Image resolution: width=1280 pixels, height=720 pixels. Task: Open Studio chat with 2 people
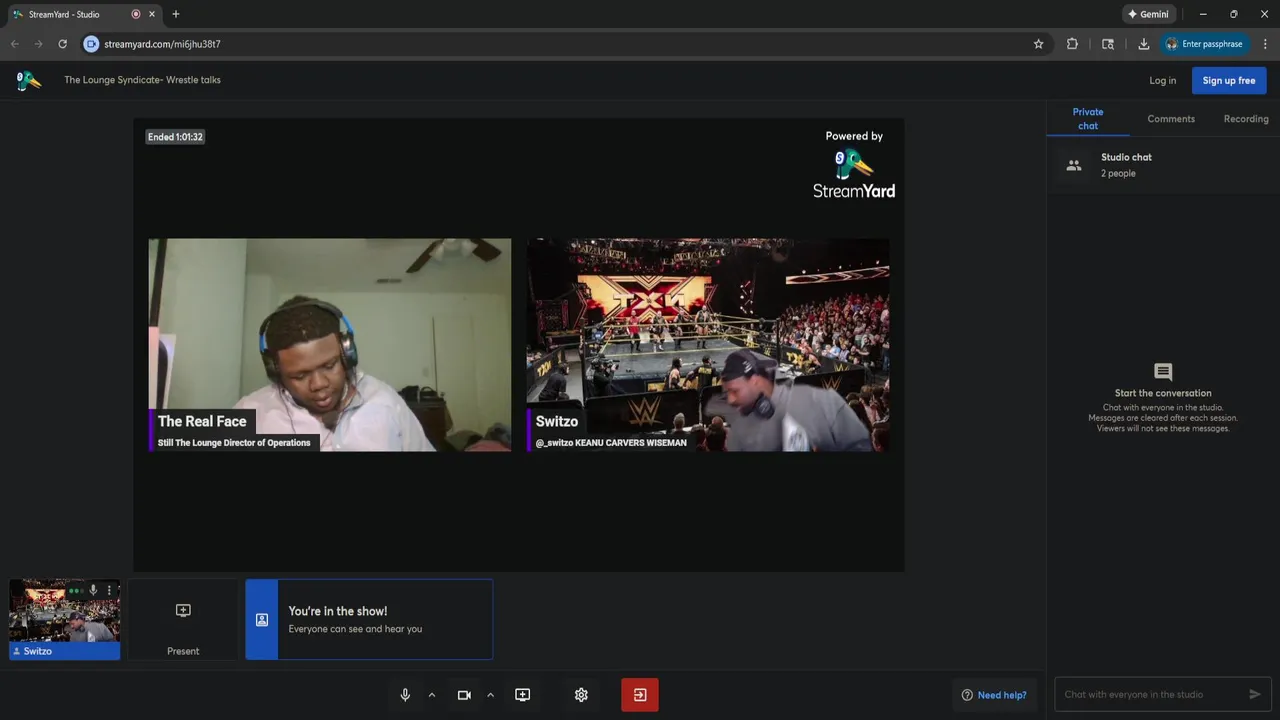point(1163,165)
